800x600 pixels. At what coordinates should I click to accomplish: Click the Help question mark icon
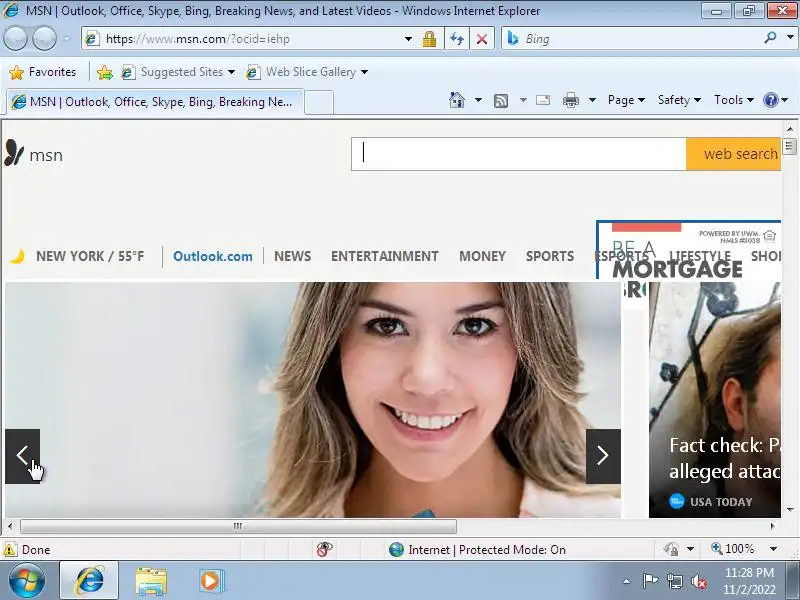pos(770,100)
